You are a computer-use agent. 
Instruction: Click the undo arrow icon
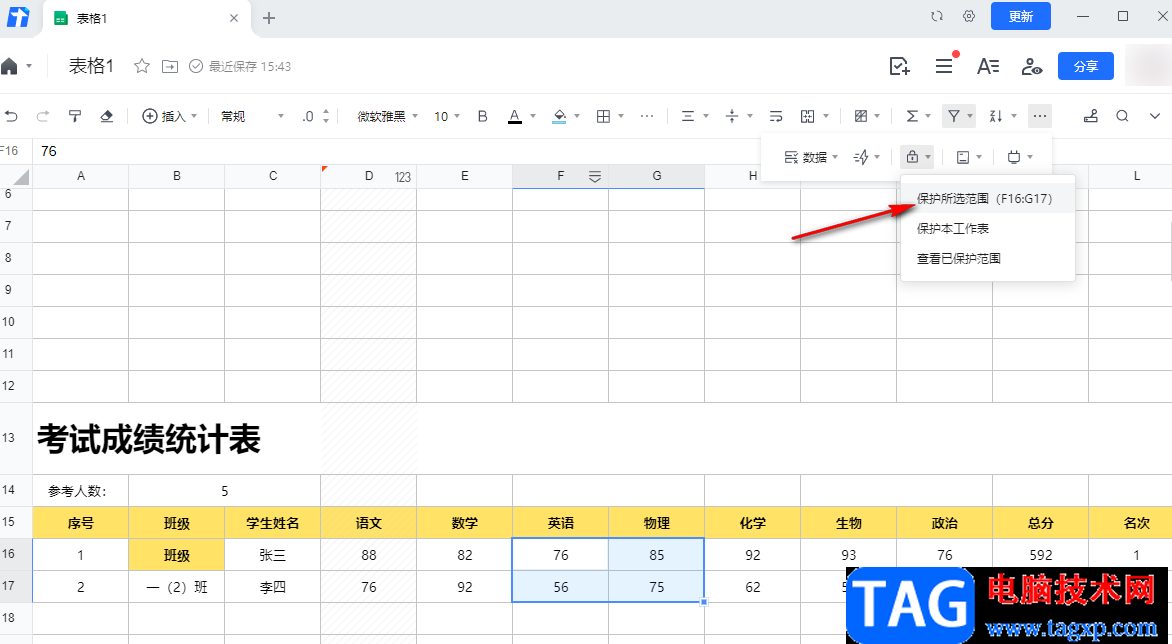pyautogui.click(x=10, y=116)
